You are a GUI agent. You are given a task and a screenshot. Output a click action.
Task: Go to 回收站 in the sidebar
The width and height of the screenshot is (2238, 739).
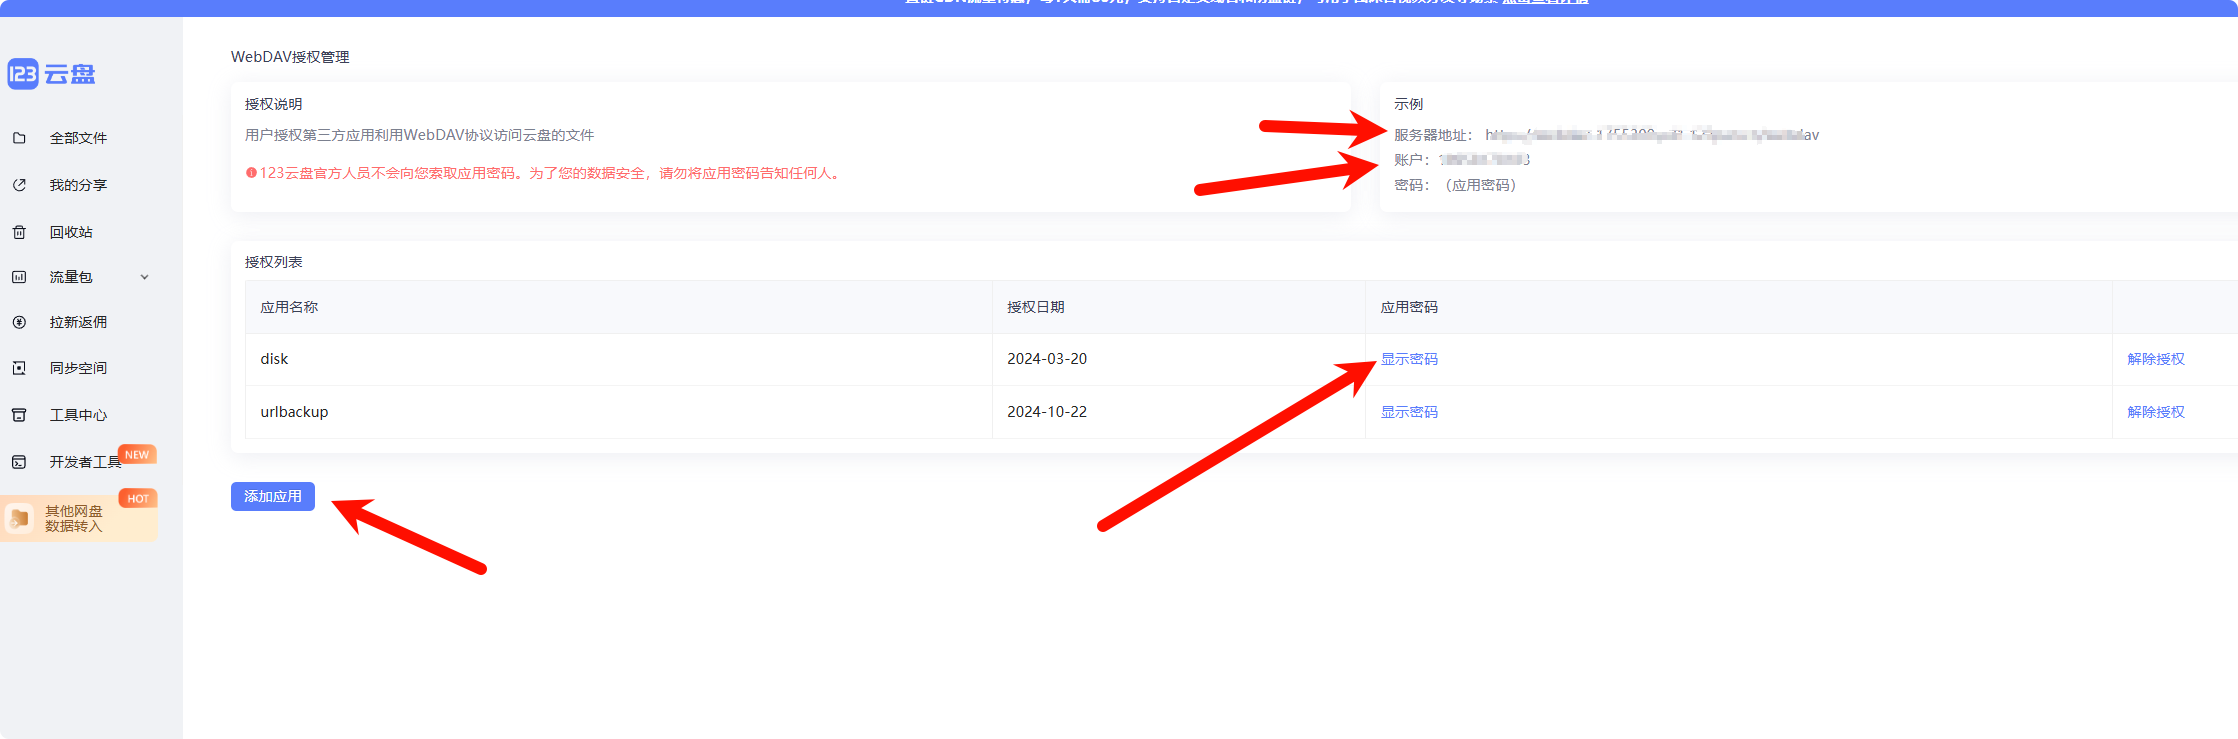coord(71,232)
